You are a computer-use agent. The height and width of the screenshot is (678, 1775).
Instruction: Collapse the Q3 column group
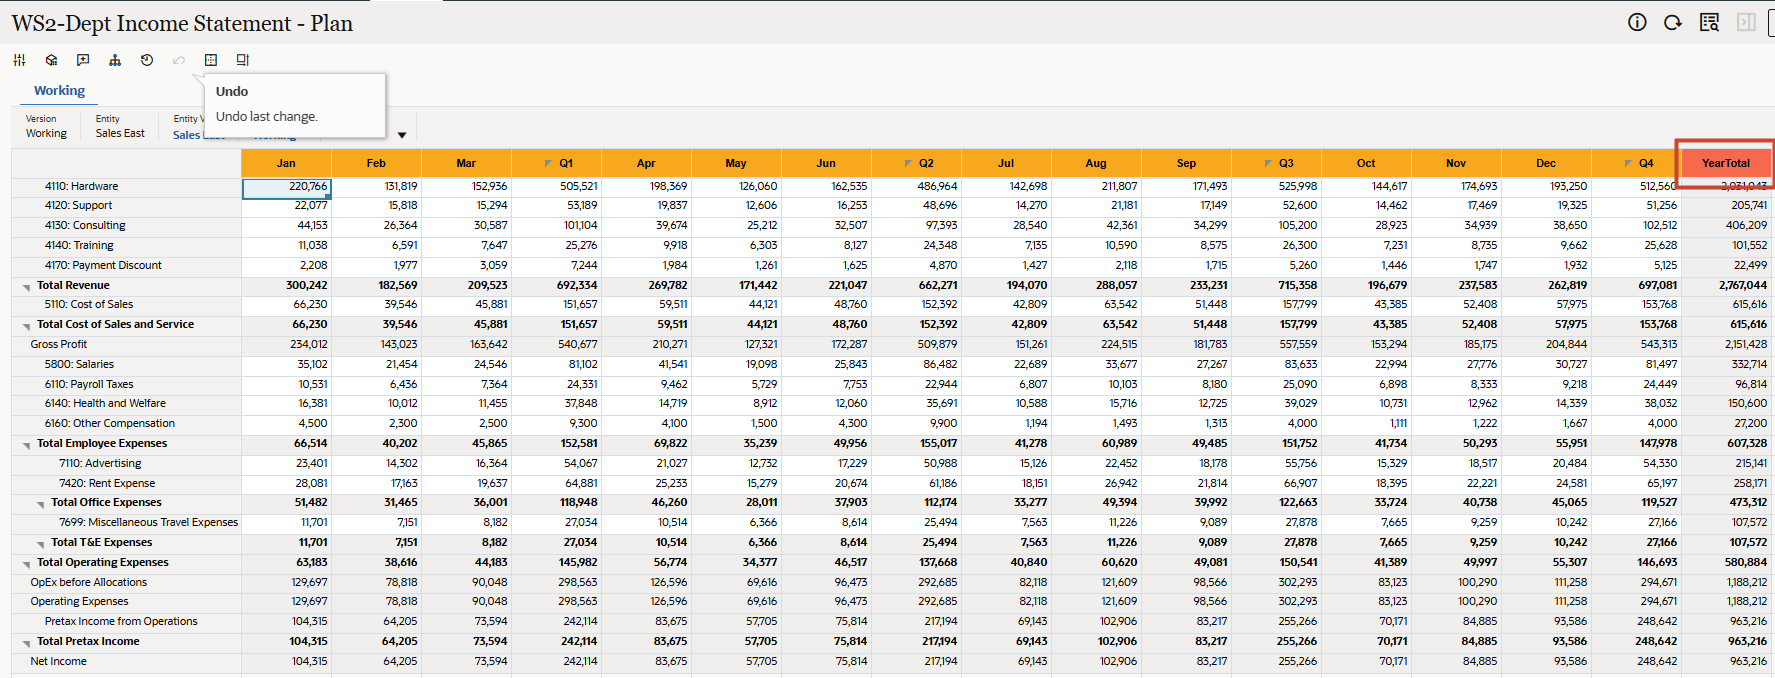click(1267, 163)
